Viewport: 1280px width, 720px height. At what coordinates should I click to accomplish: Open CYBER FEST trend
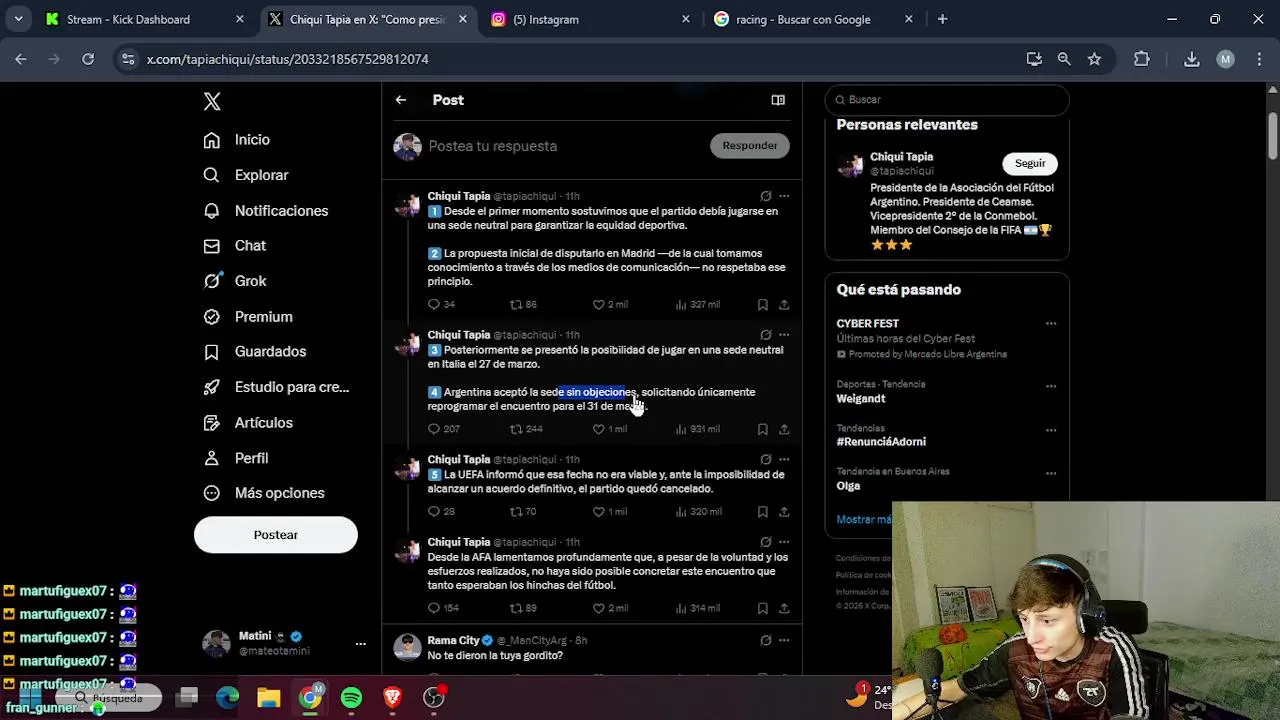867,324
